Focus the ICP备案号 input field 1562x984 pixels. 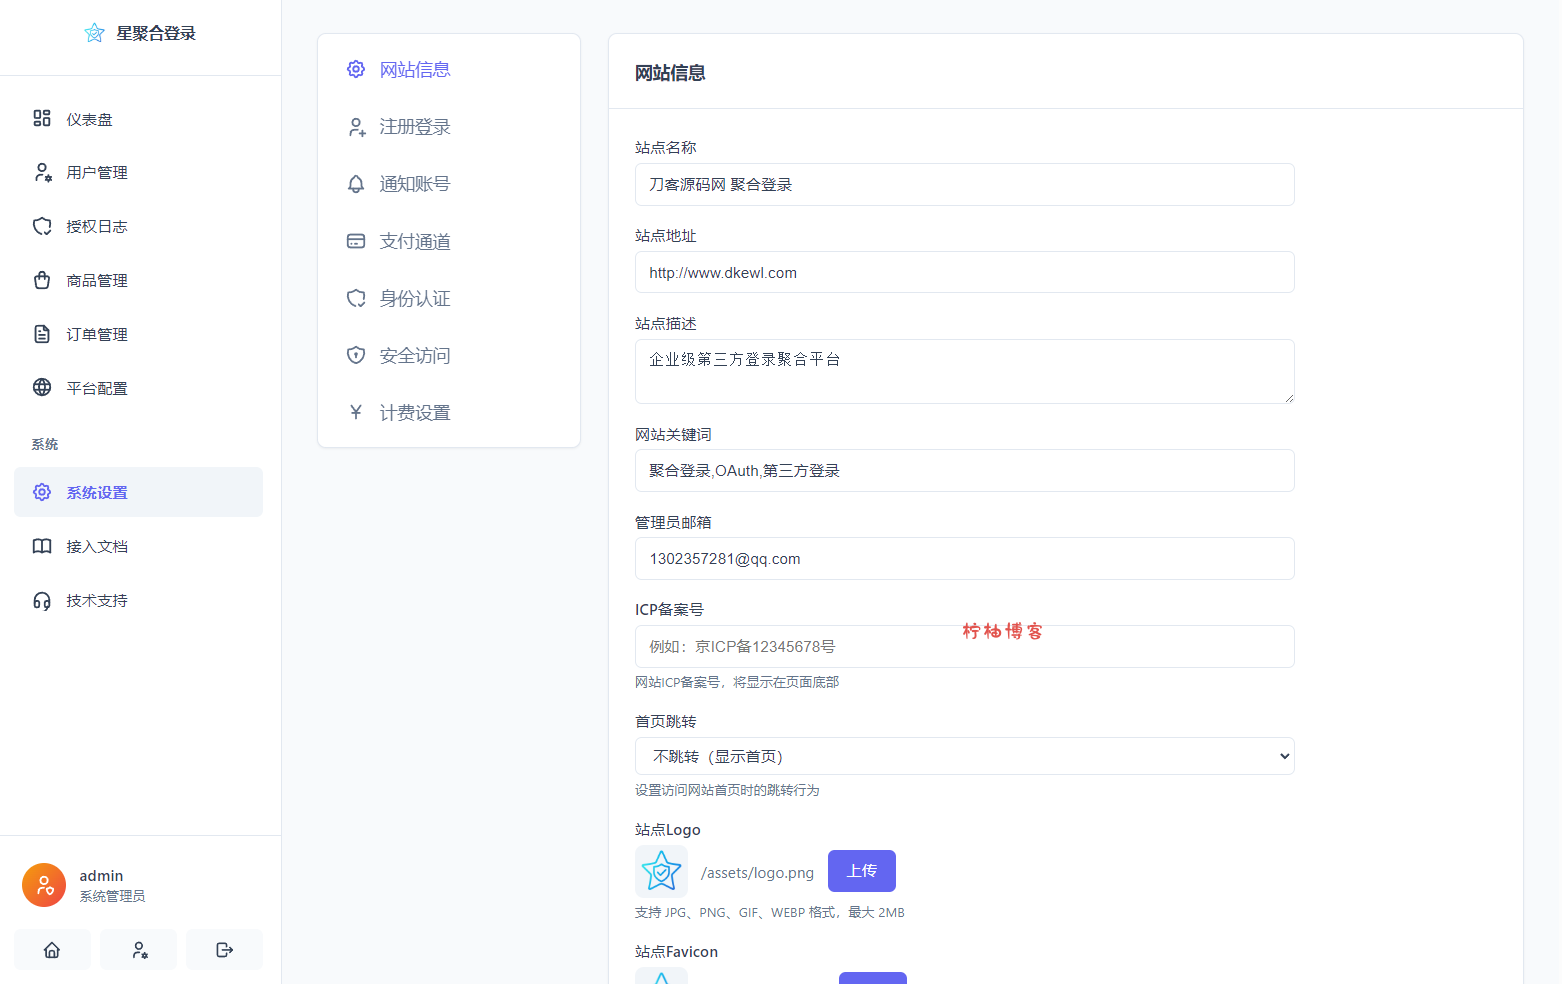[x=964, y=647]
